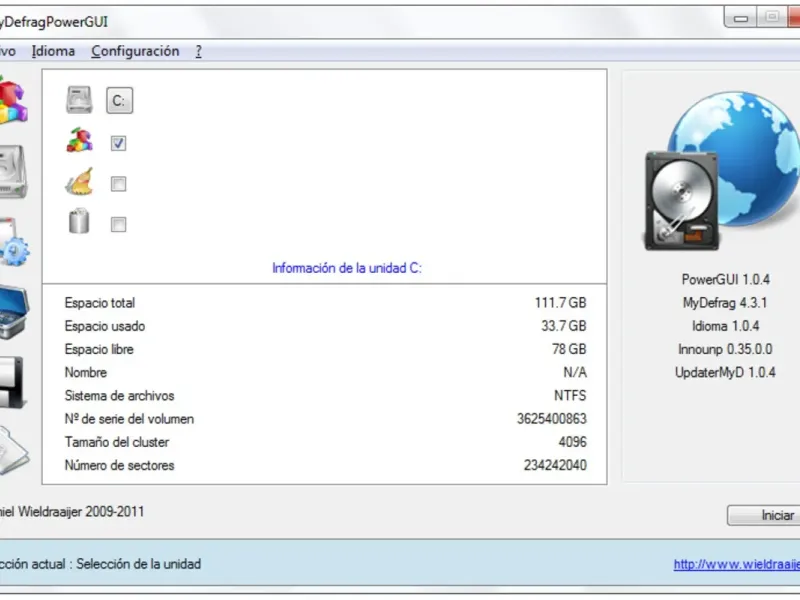Image resolution: width=800 pixels, height=600 pixels.
Task: Open the Idioma menu
Action: (x=53, y=52)
